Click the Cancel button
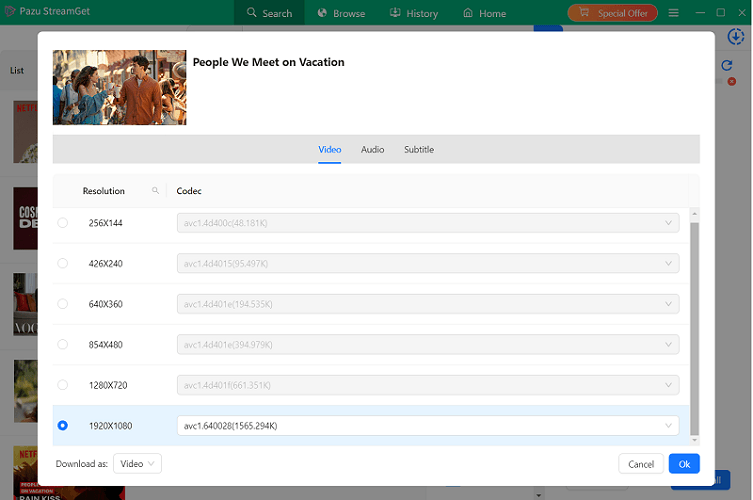 tap(641, 464)
